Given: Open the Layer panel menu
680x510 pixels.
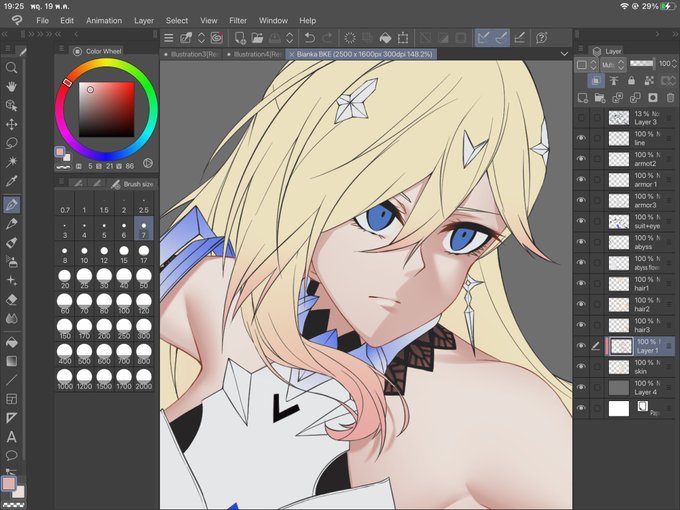Looking at the screenshot, I should [x=580, y=49].
